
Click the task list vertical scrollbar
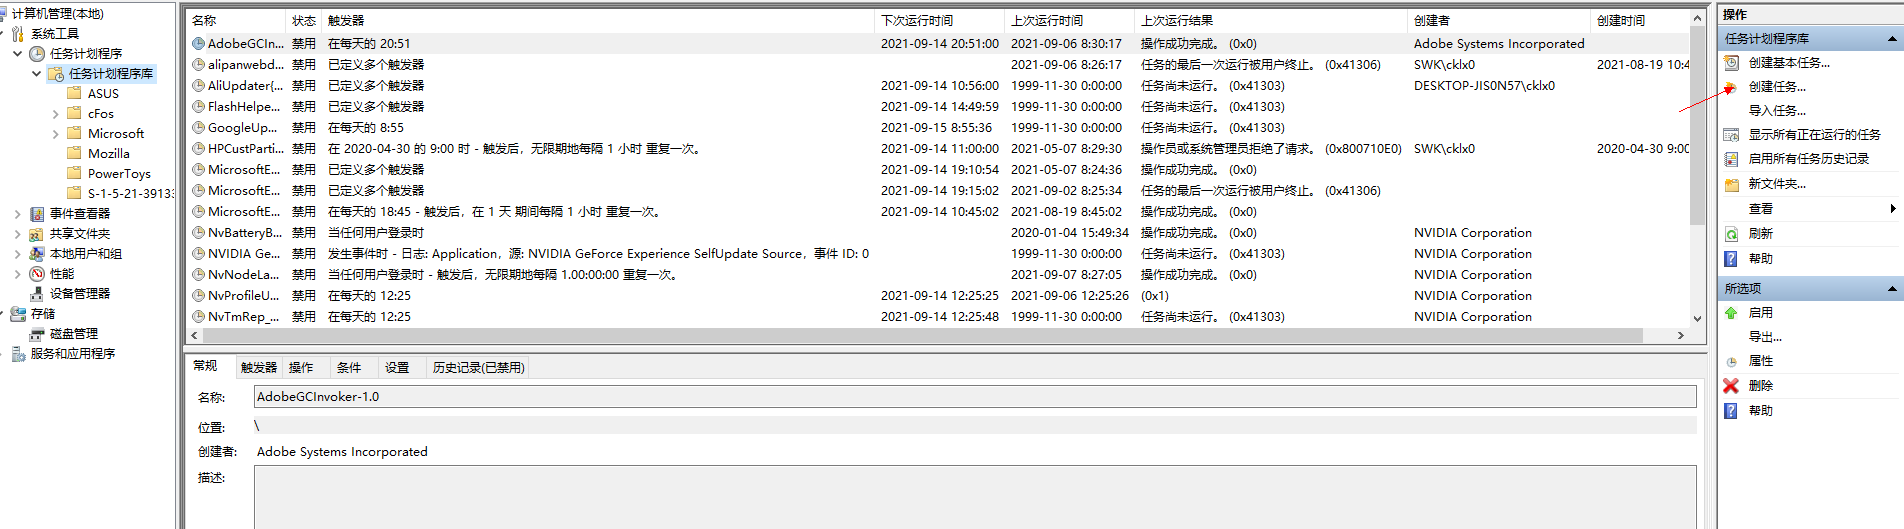tap(1697, 168)
